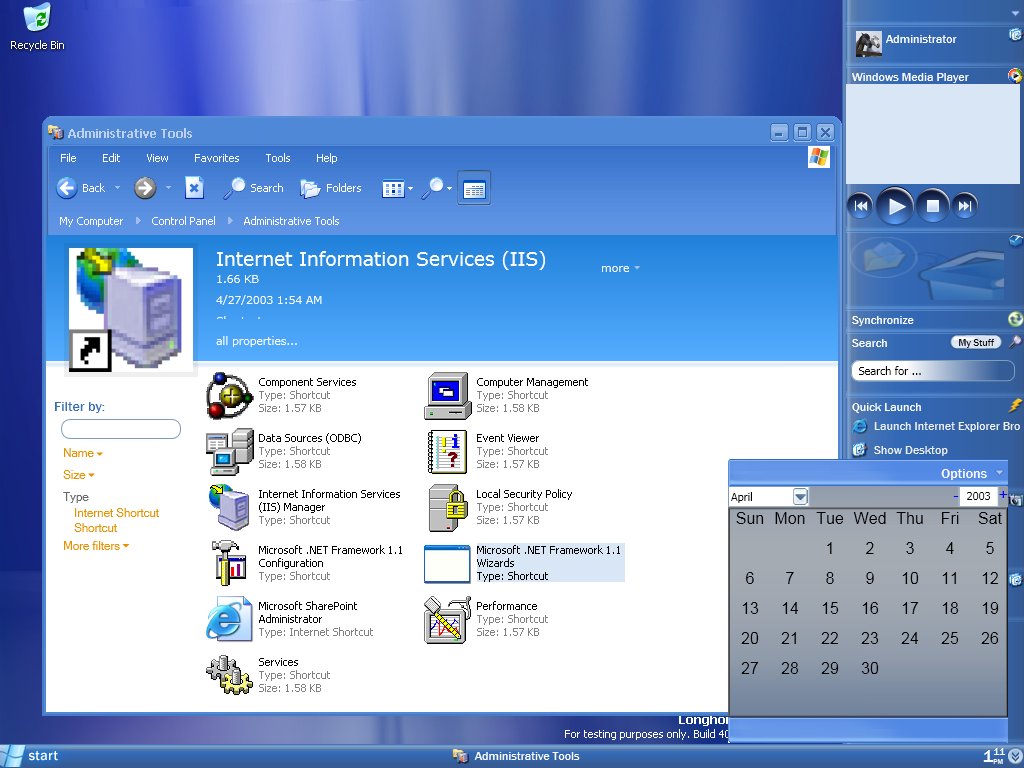
Task: Navigate to My Computer breadcrumb
Action: (x=91, y=221)
